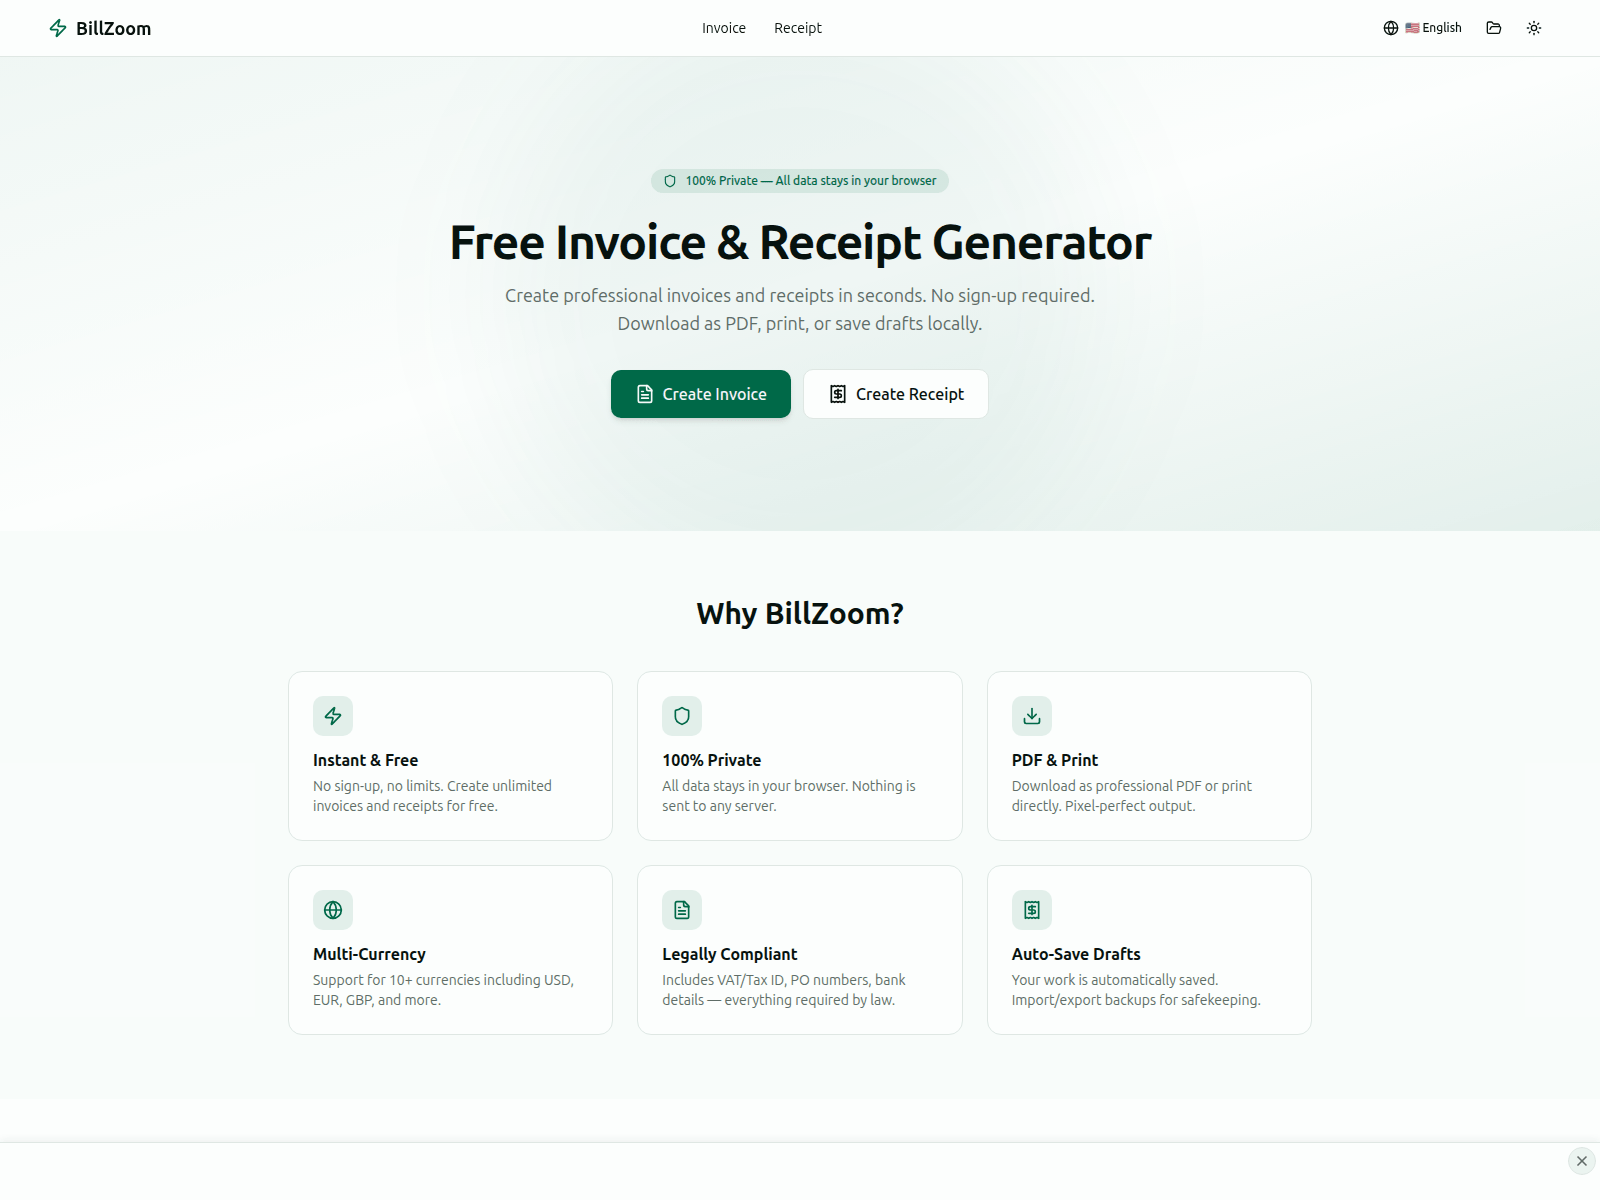Select the Instant & Free card title
The width and height of the screenshot is (1600, 1200).
(365, 760)
